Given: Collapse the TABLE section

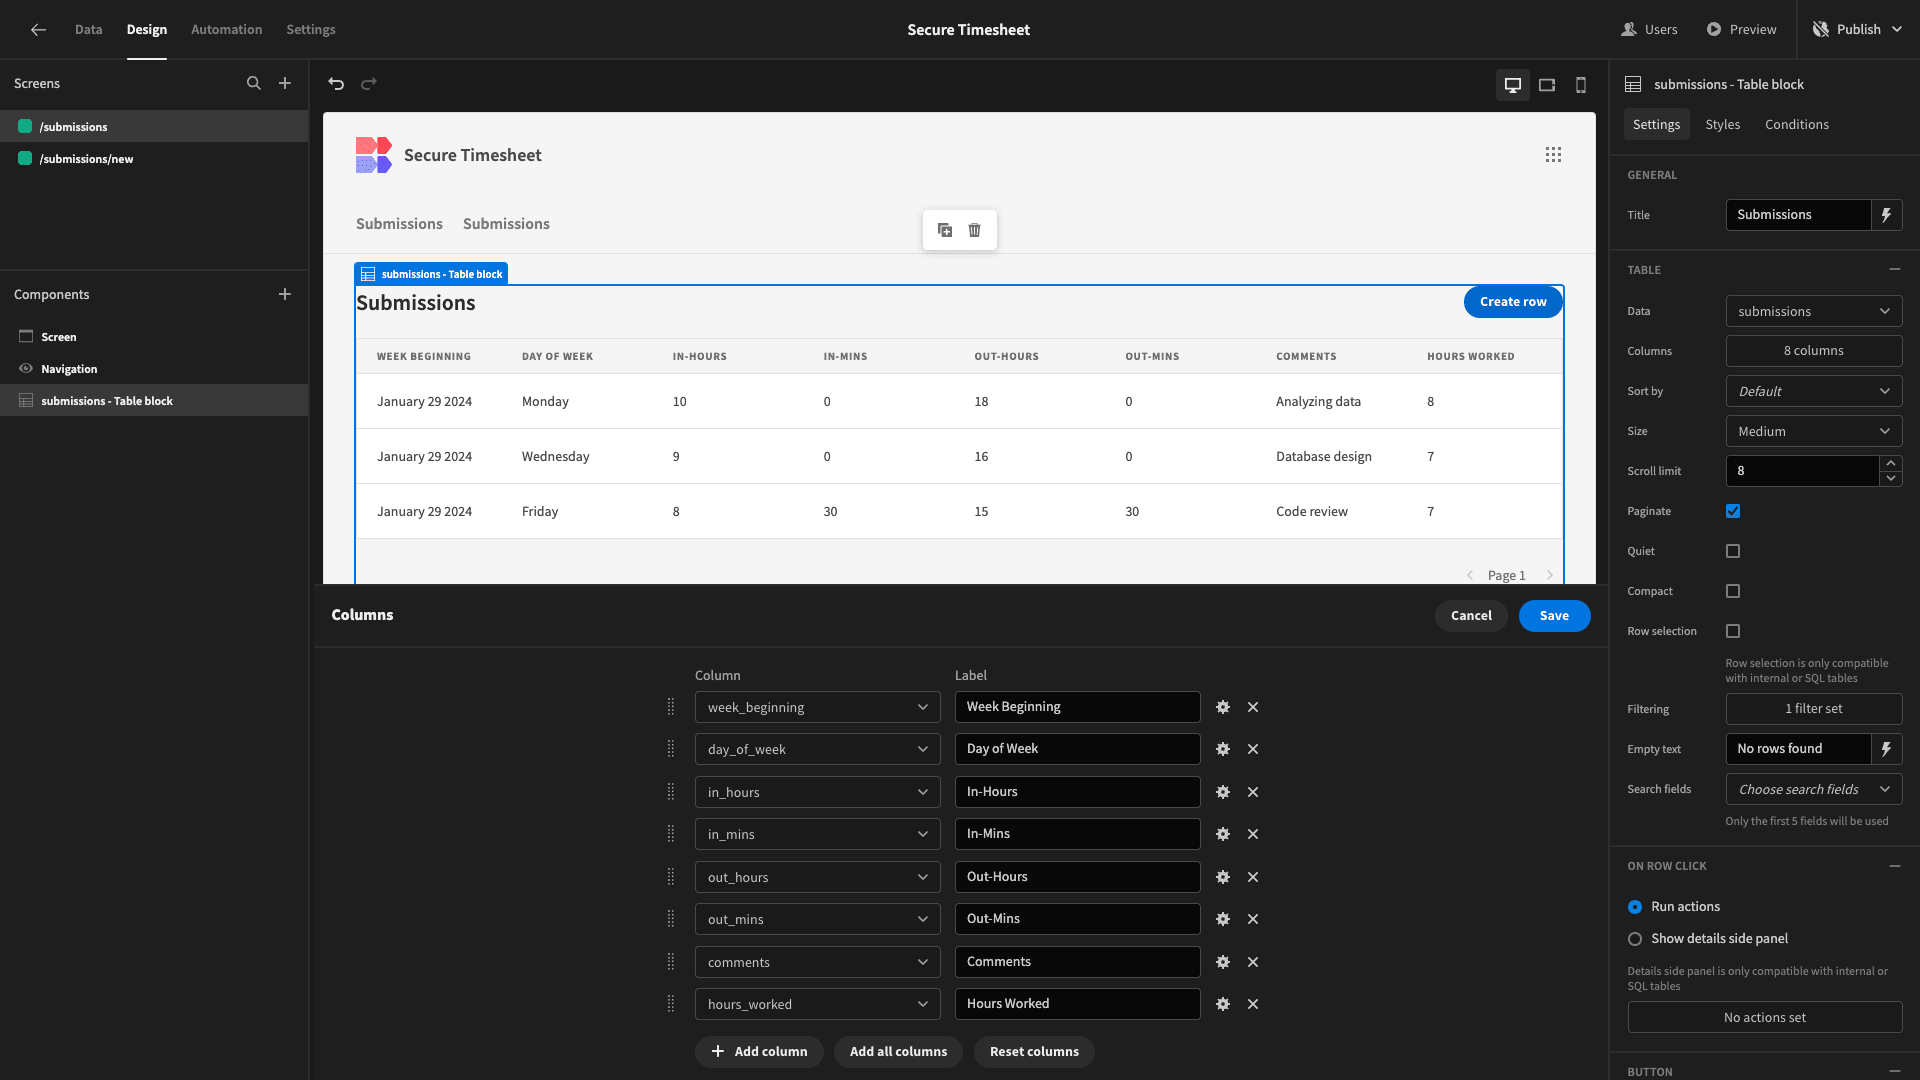Looking at the screenshot, I should pyautogui.click(x=1894, y=270).
